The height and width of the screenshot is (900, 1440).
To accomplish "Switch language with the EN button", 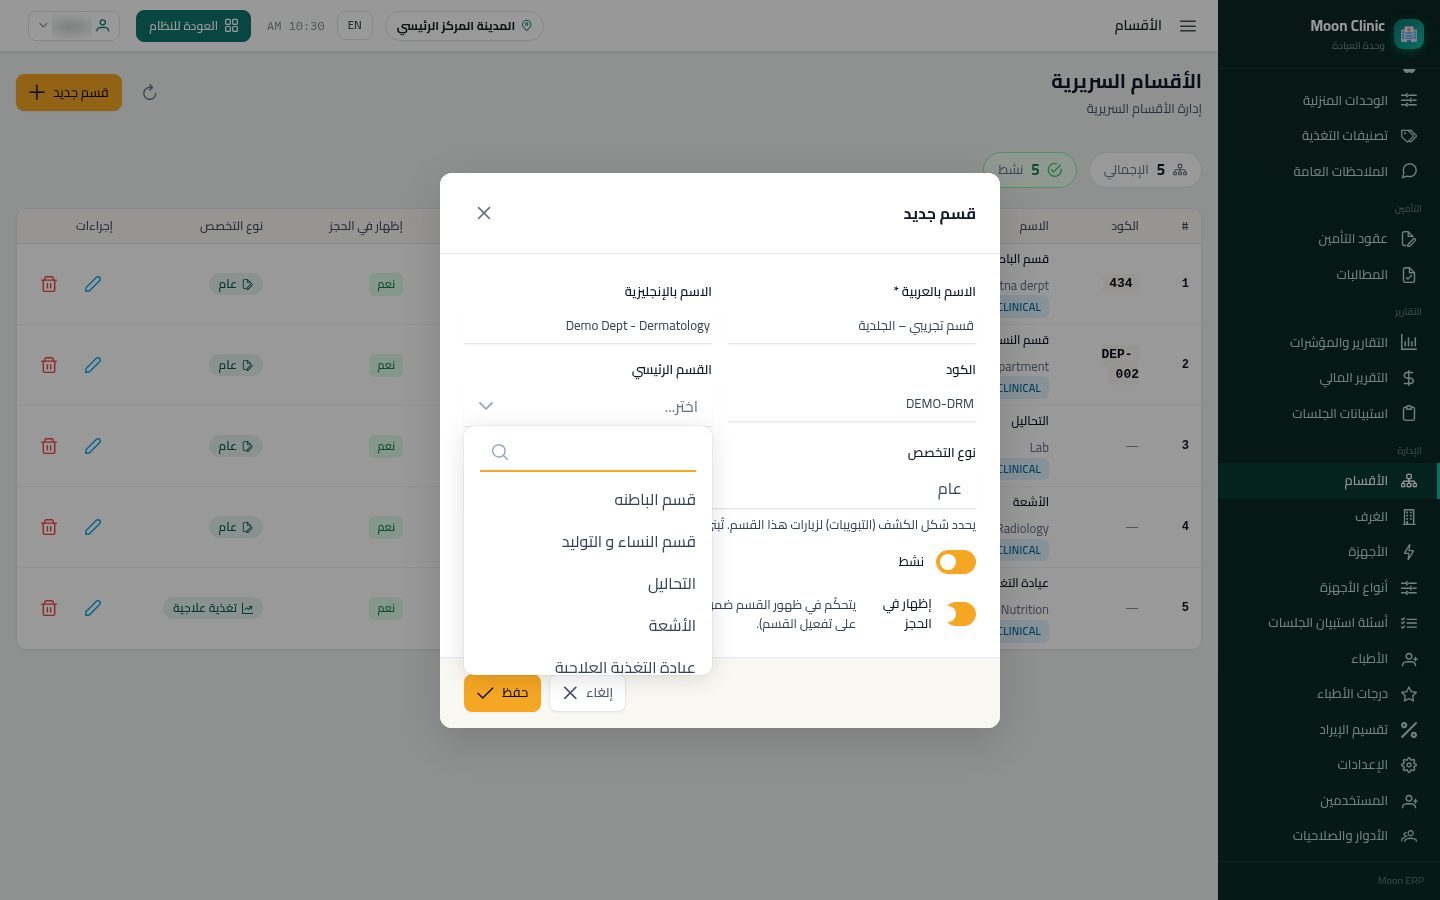I will tap(354, 26).
